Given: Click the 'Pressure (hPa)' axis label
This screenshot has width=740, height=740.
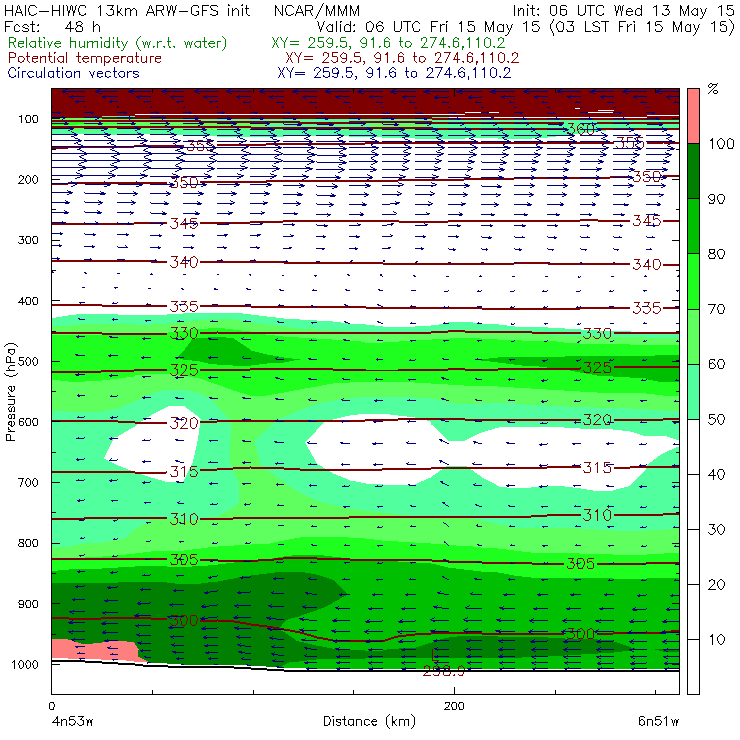Looking at the screenshot, I should point(11,392).
